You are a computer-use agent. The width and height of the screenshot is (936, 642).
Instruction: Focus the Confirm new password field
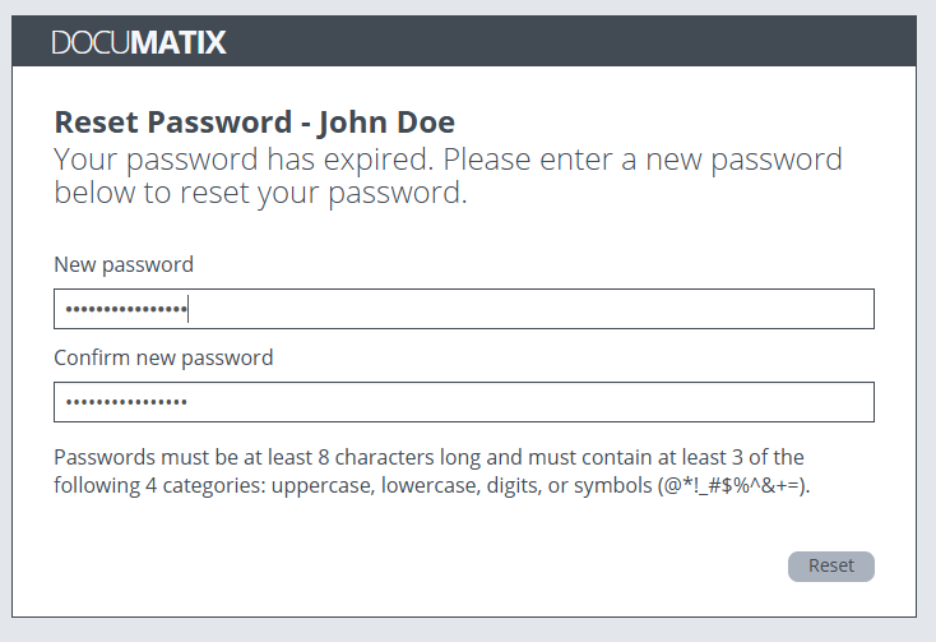click(464, 402)
